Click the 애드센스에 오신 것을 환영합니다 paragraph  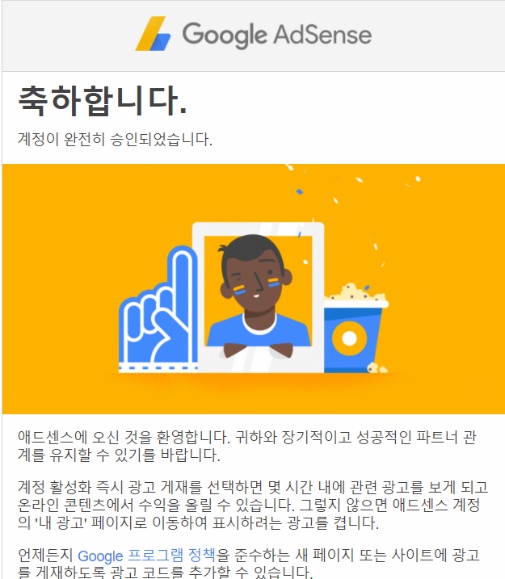click(247, 446)
